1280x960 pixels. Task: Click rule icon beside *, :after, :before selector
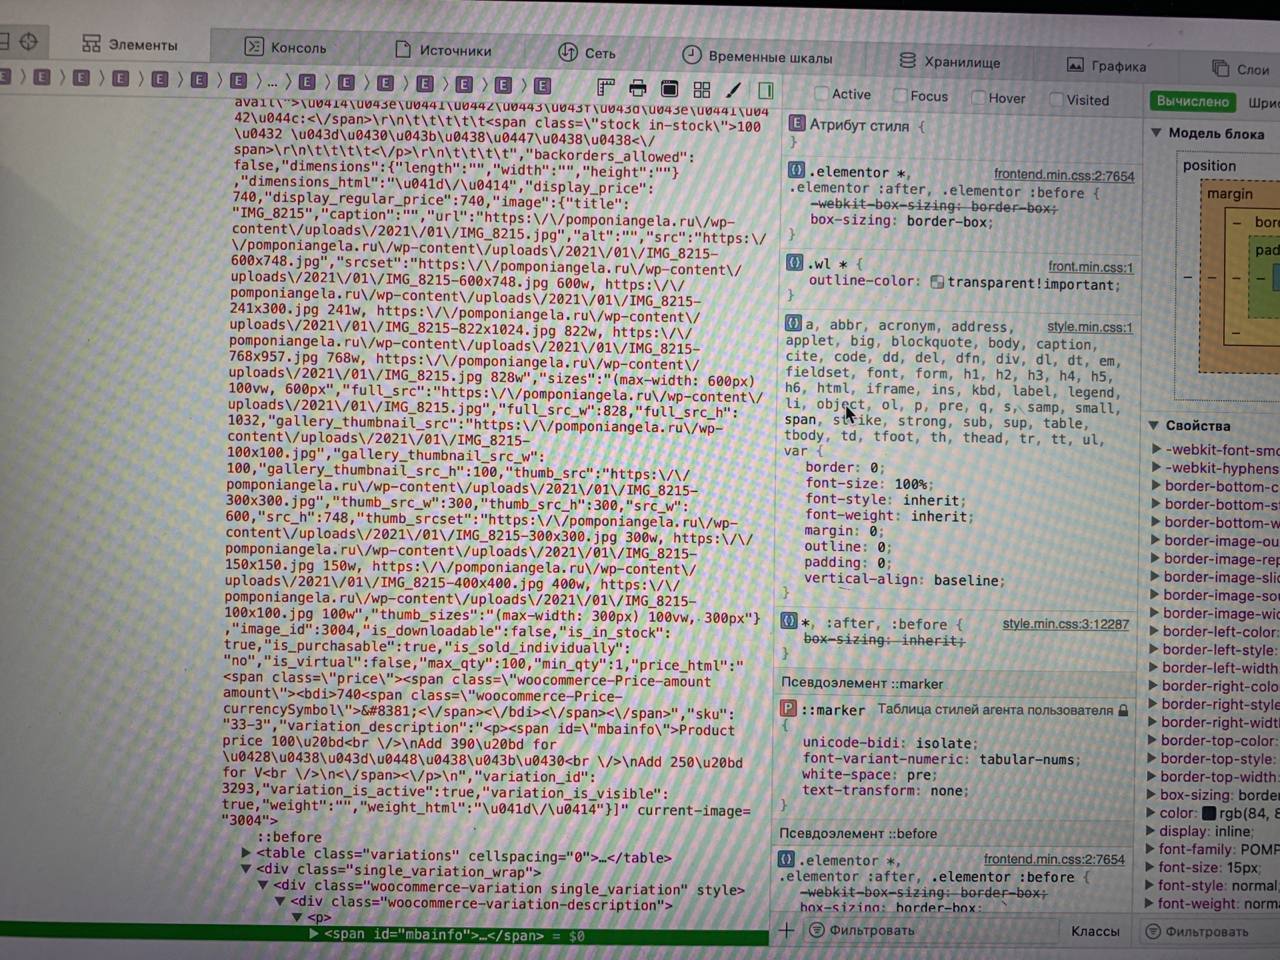point(788,621)
